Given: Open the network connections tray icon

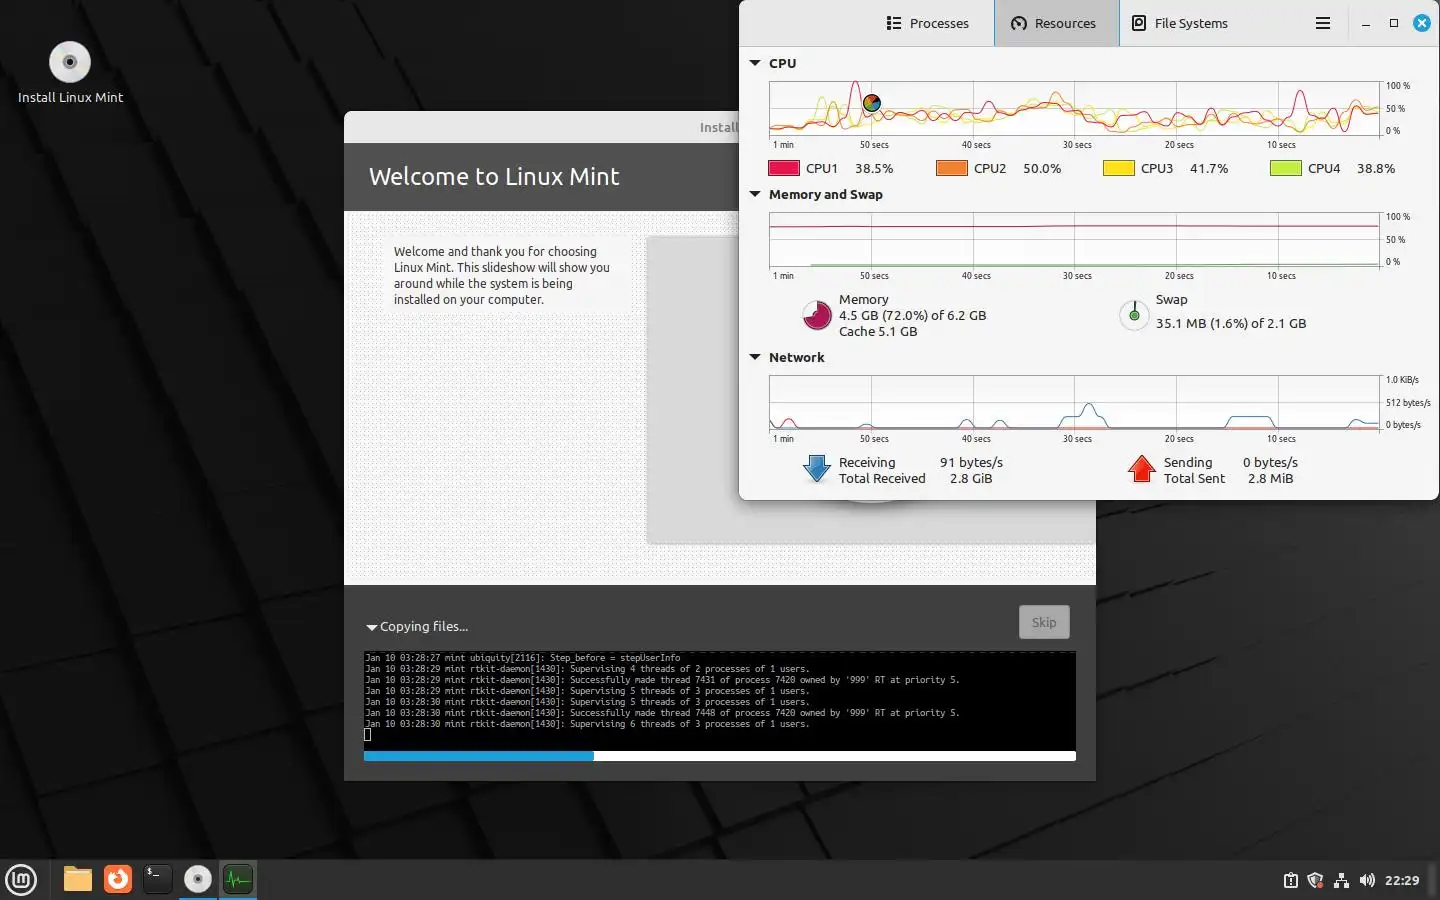Looking at the screenshot, I should [1341, 880].
